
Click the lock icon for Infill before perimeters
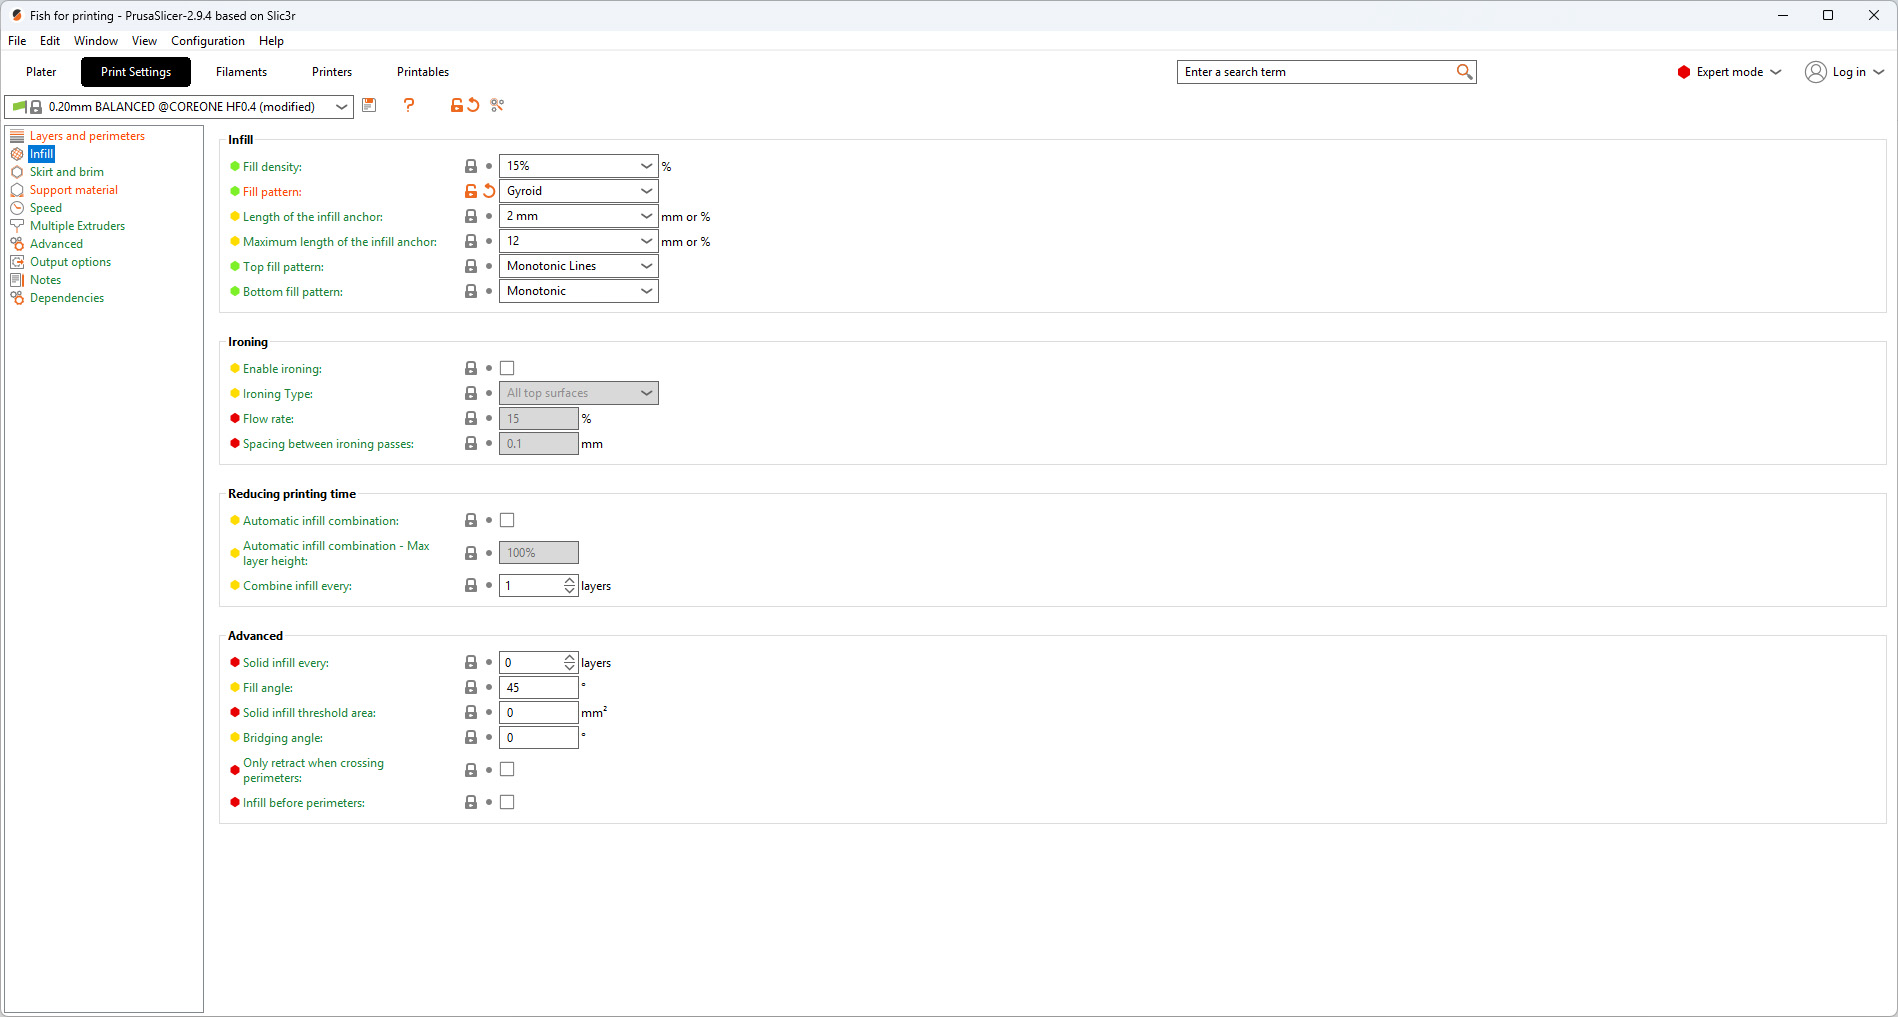[471, 802]
